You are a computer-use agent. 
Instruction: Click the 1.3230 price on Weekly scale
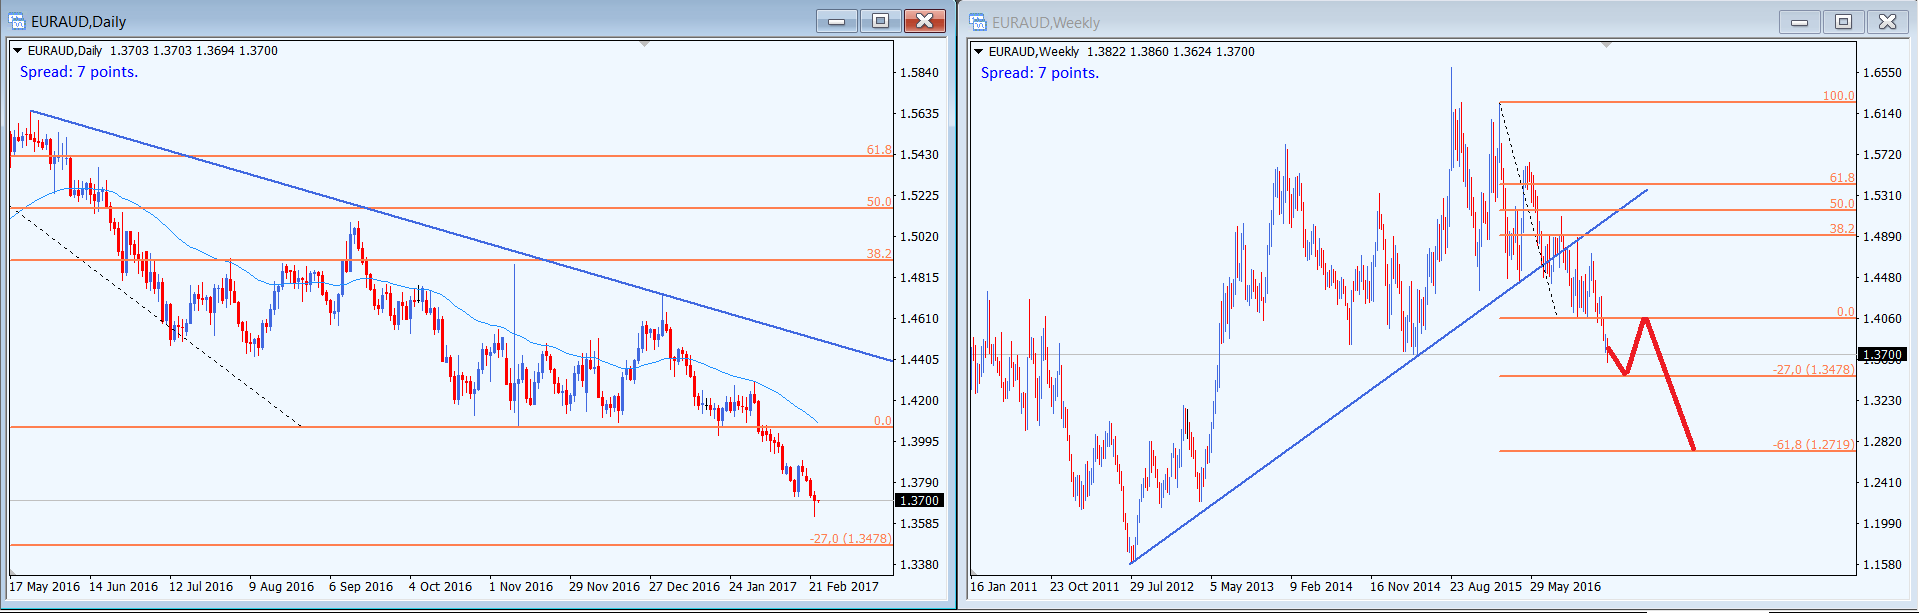(x=1882, y=401)
